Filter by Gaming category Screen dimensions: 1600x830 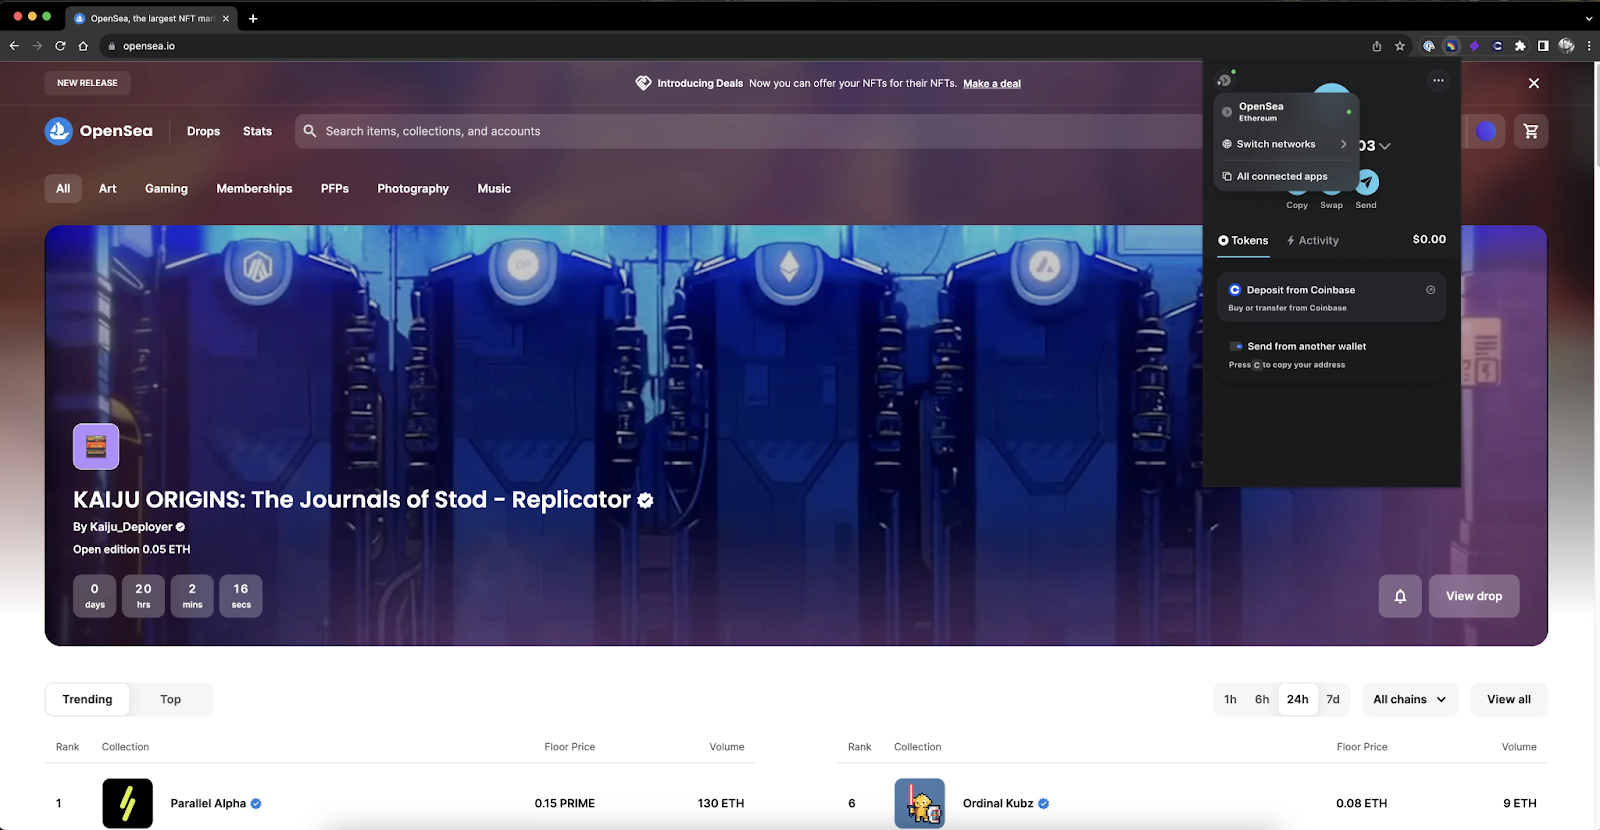166,188
